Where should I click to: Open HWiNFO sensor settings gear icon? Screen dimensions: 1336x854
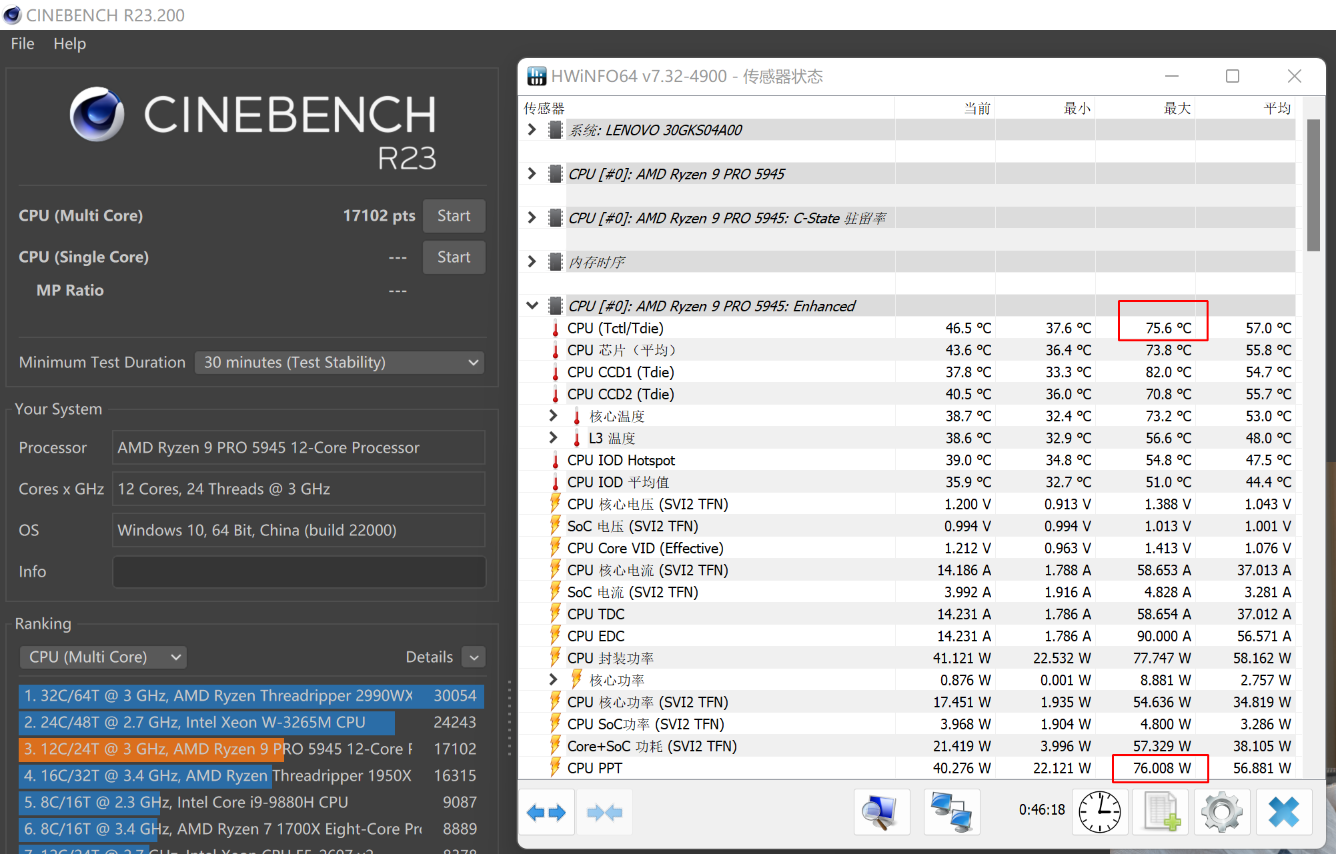click(x=1221, y=812)
